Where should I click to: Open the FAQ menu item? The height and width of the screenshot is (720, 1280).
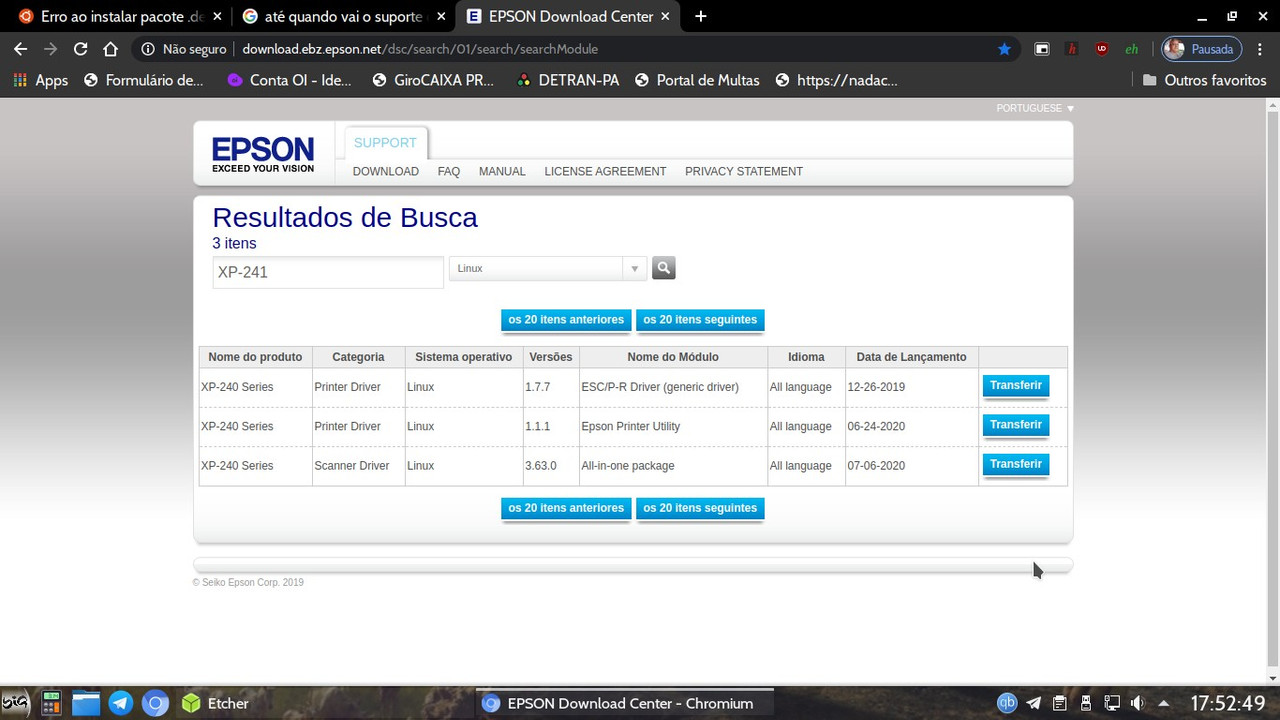pyautogui.click(x=449, y=171)
